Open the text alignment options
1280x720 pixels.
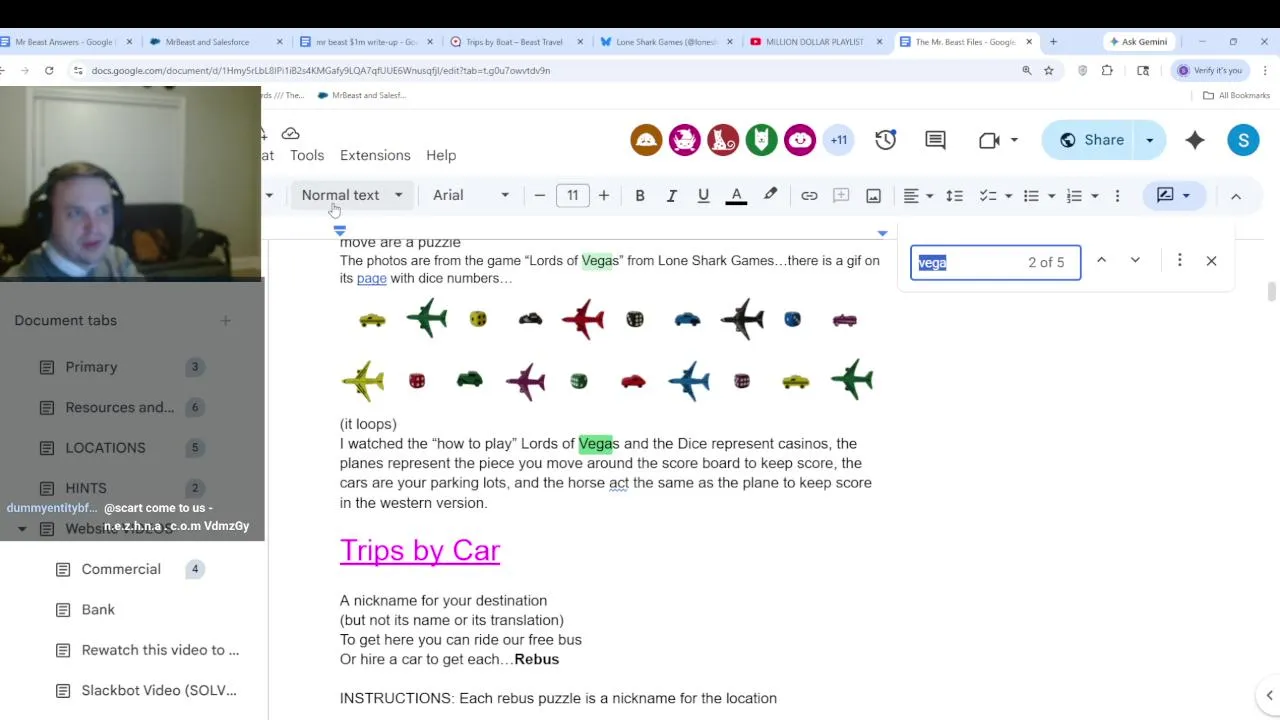(x=917, y=196)
